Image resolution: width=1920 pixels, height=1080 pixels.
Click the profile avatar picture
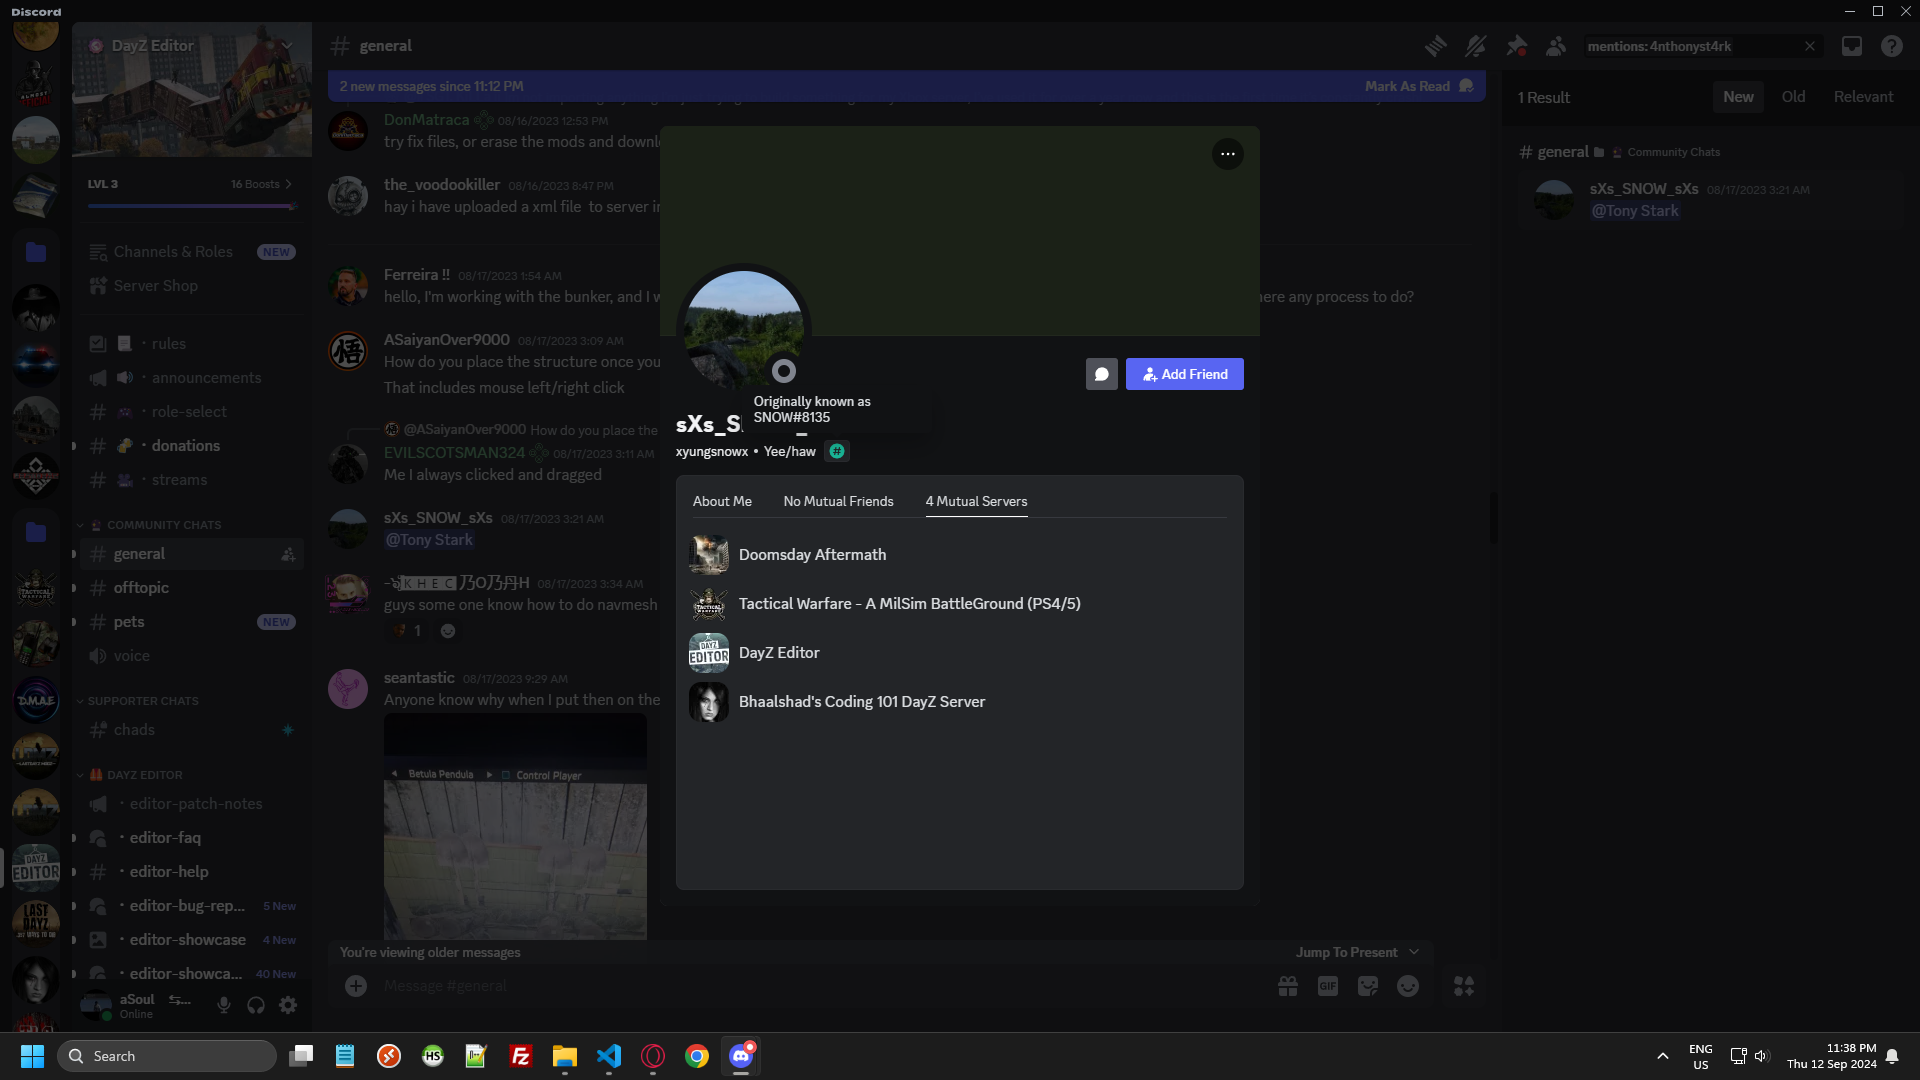[x=744, y=330]
